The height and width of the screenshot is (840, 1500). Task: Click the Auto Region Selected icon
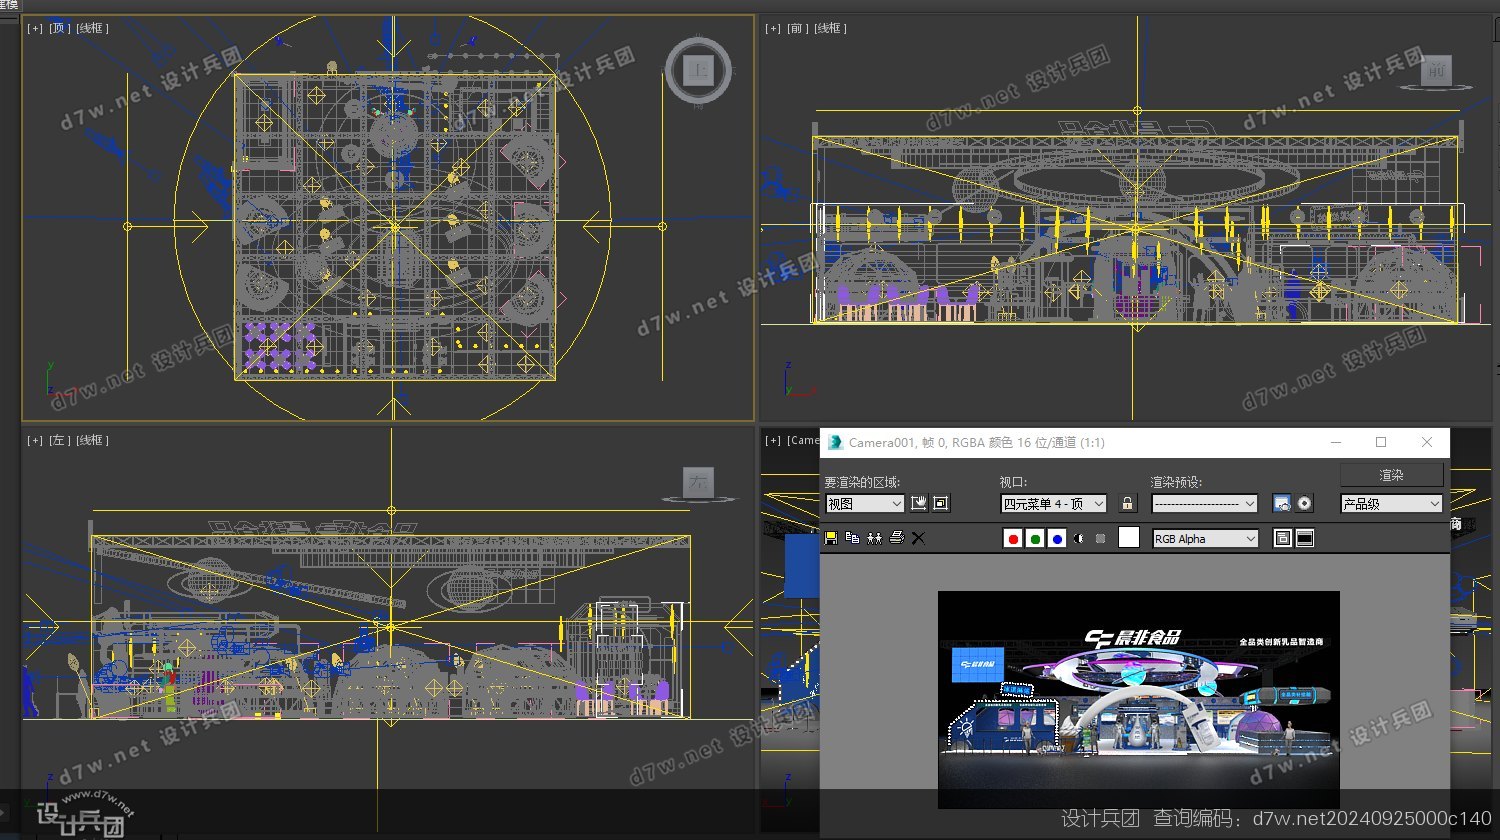click(x=940, y=503)
